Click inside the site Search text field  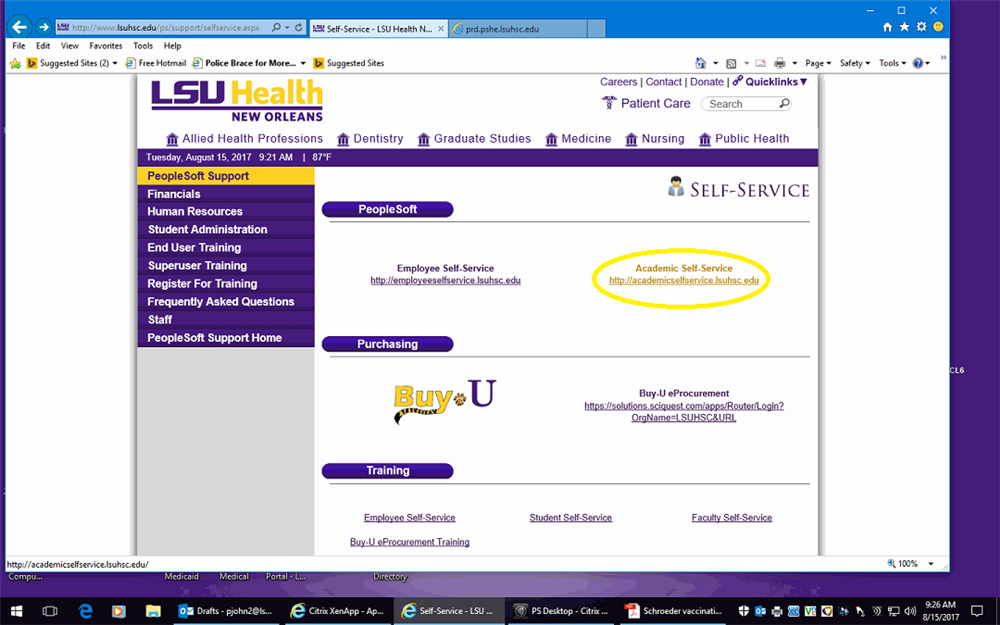click(740, 104)
